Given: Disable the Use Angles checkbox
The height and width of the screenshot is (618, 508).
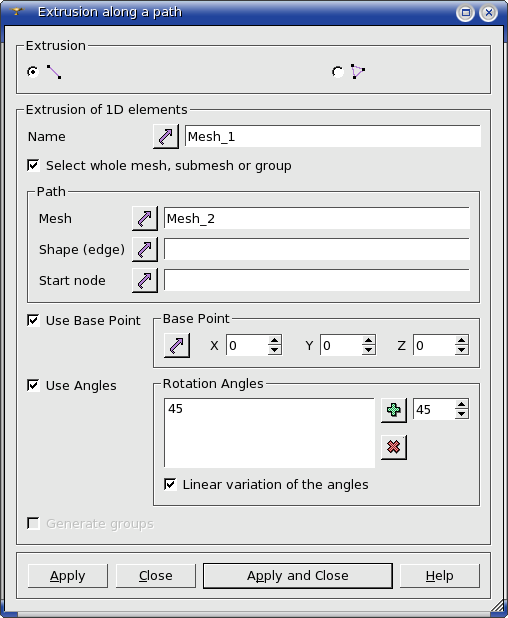Looking at the screenshot, I should tap(33, 385).
